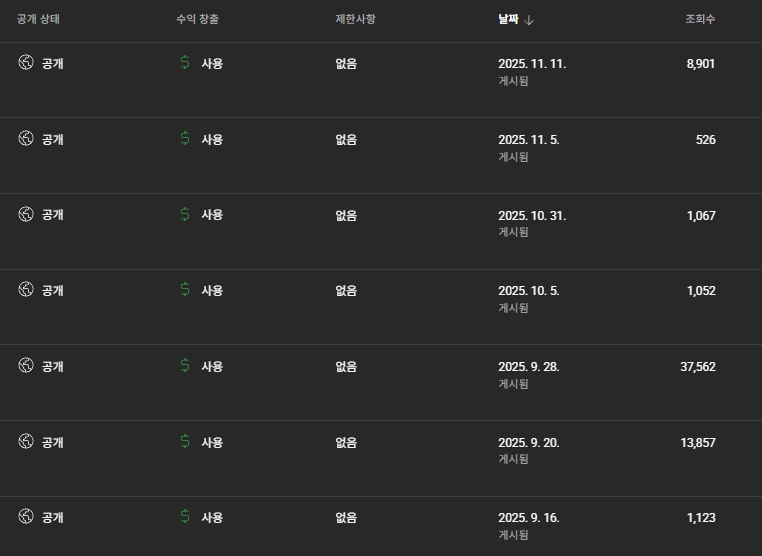This screenshot has height=556, width=762.
Task: Click 없음 restriction in 2025. 9. 16. row
Action: [346, 518]
